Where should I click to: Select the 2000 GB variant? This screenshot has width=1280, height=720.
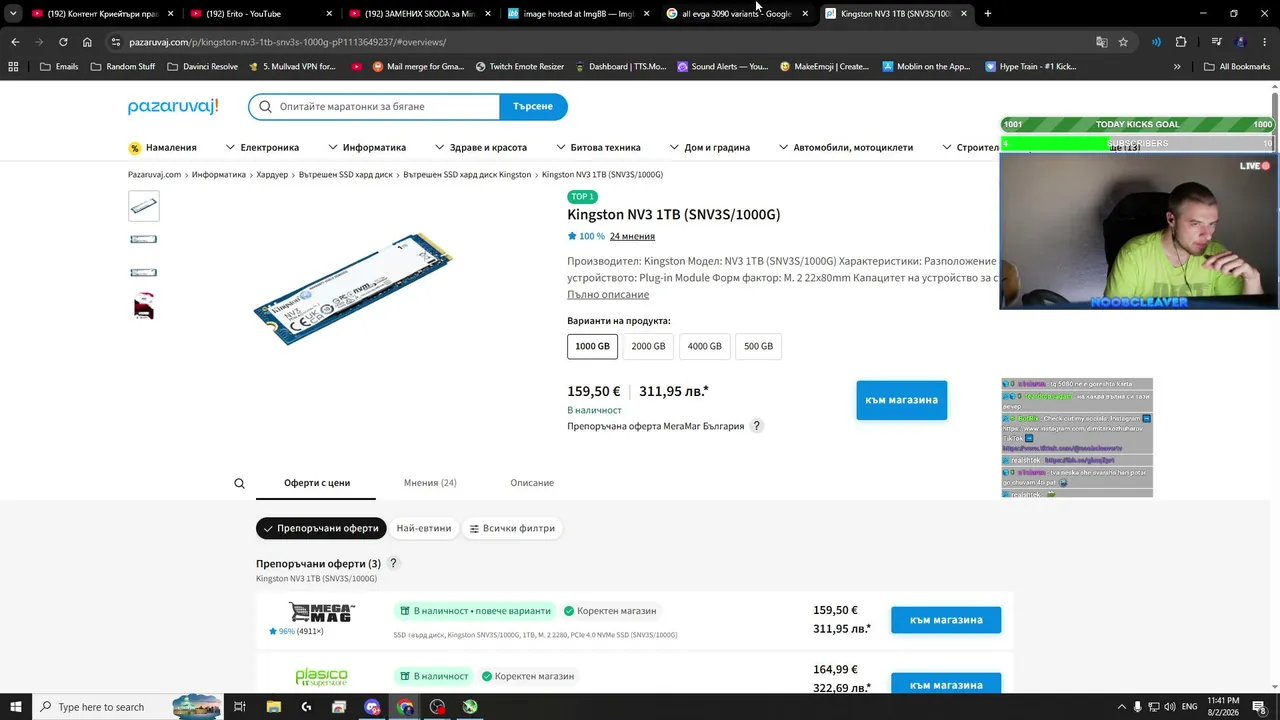(648, 346)
